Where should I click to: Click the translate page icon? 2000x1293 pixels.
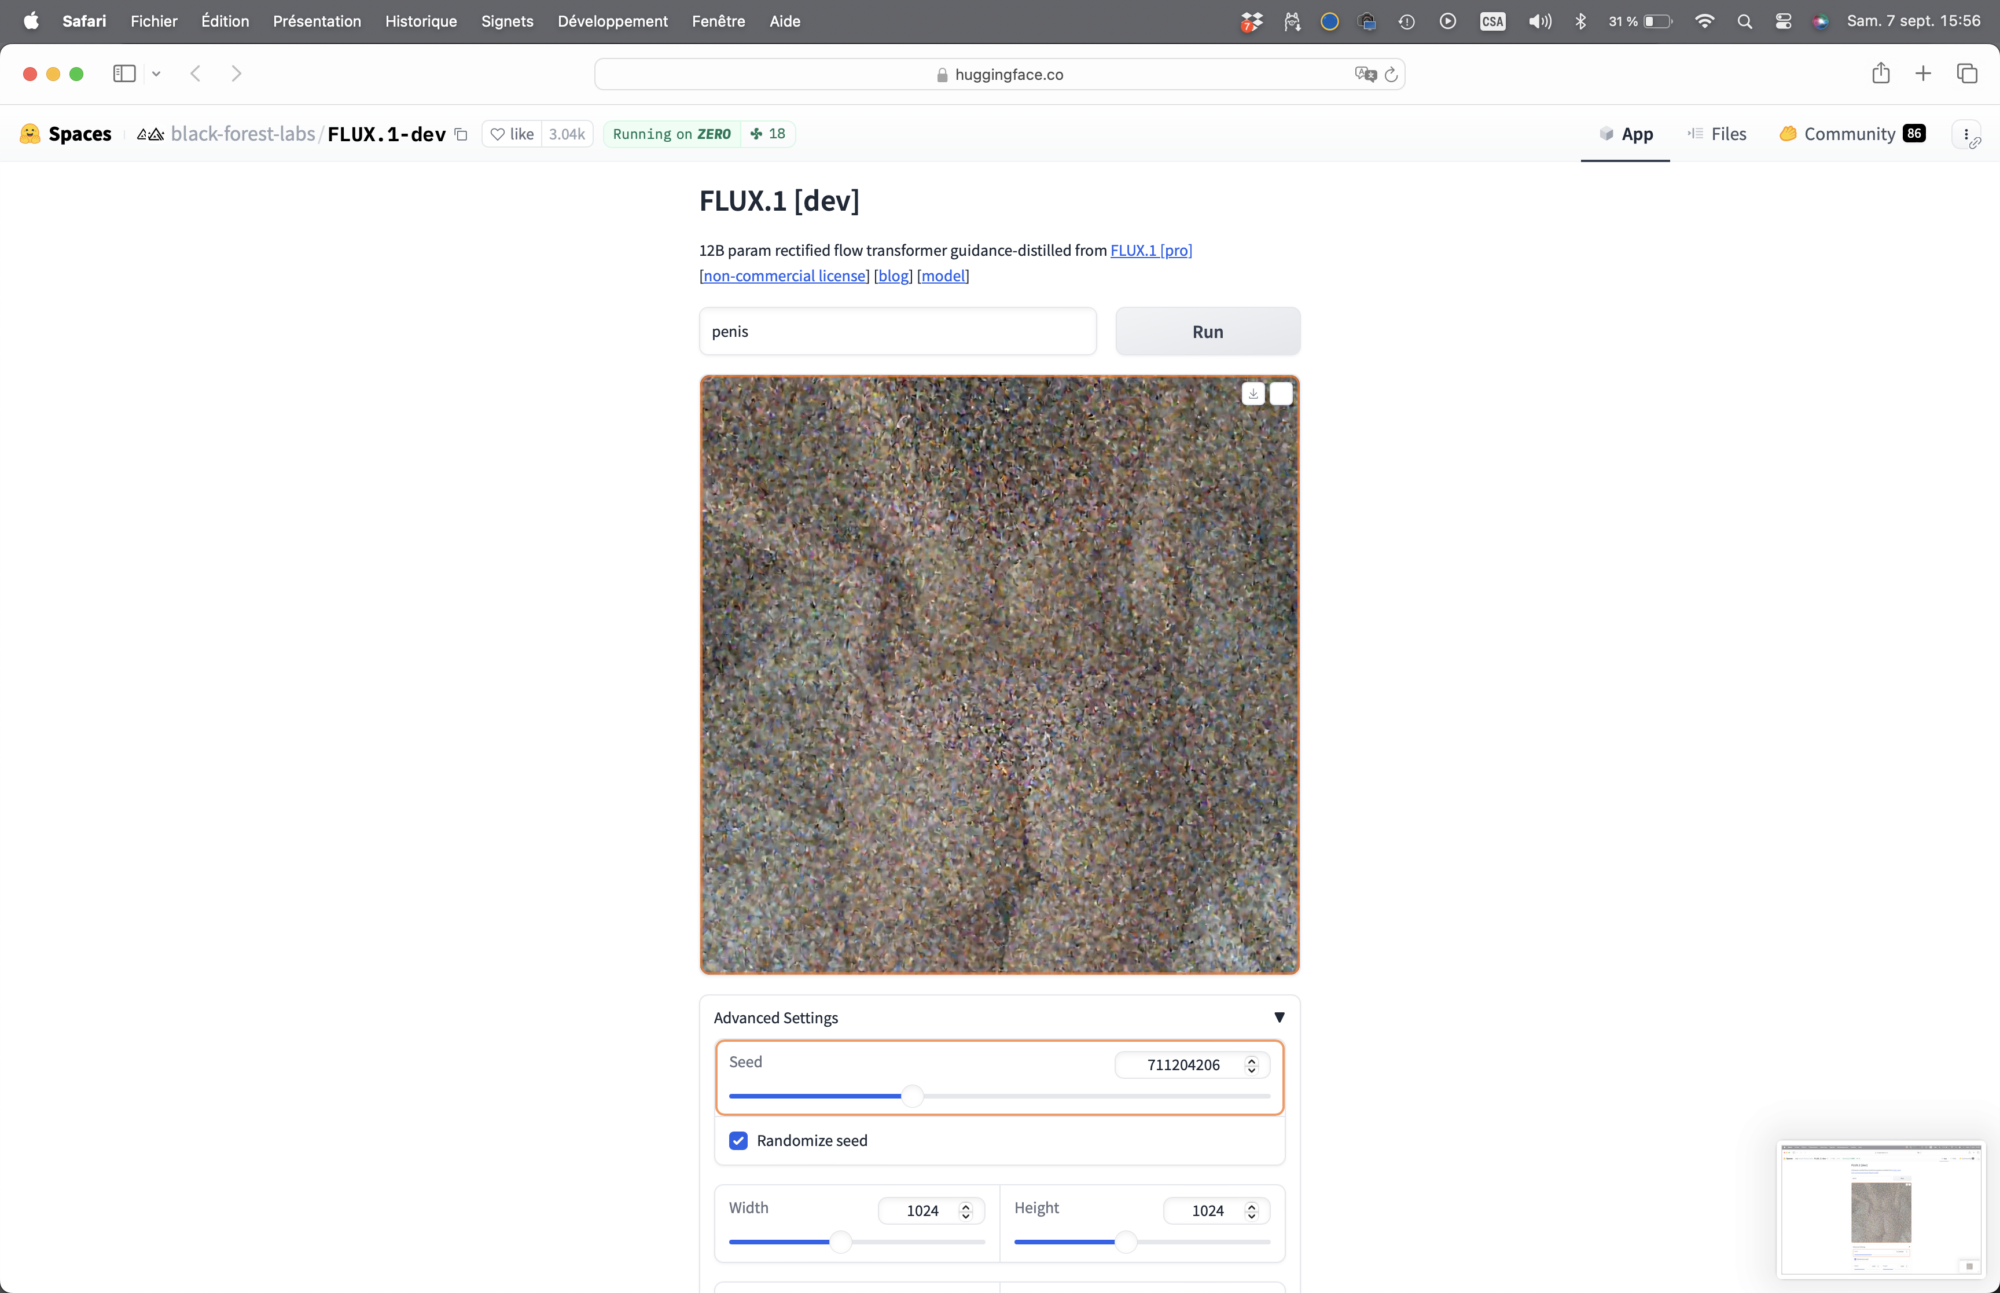pyautogui.click(x=1364, y=74)
